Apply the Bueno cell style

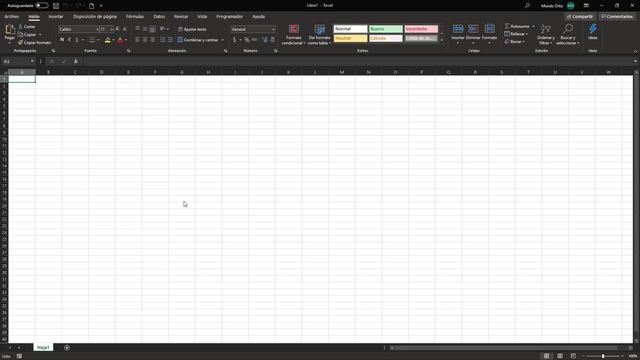(386, 29)
